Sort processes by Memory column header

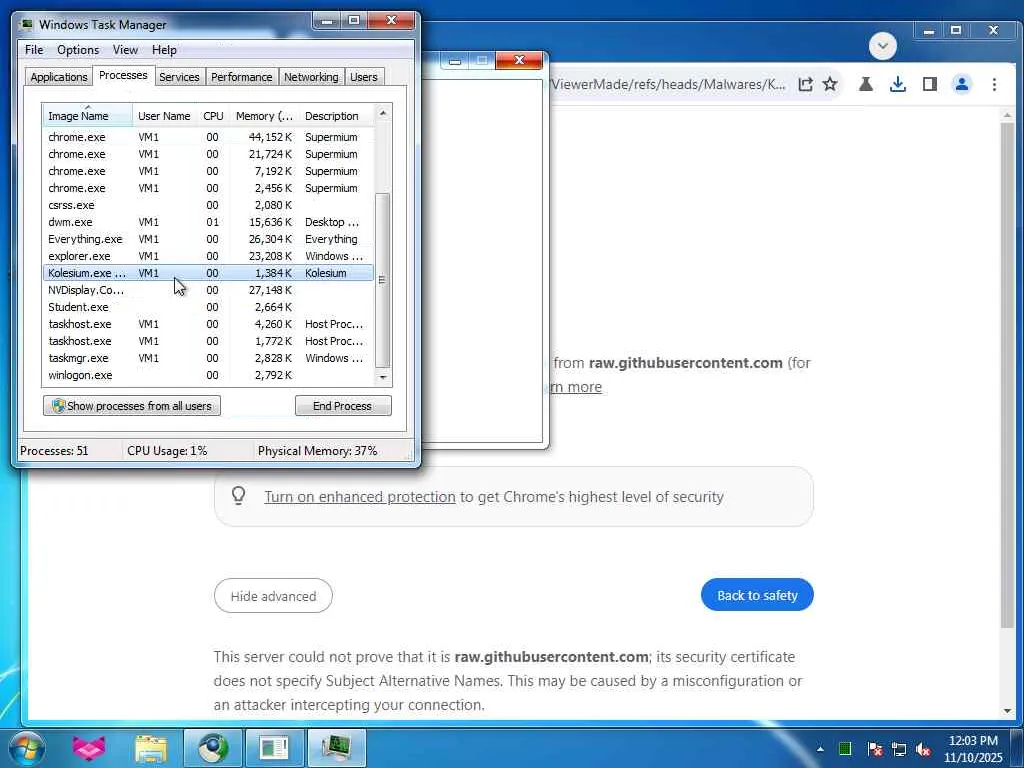(x=264, y=116)
